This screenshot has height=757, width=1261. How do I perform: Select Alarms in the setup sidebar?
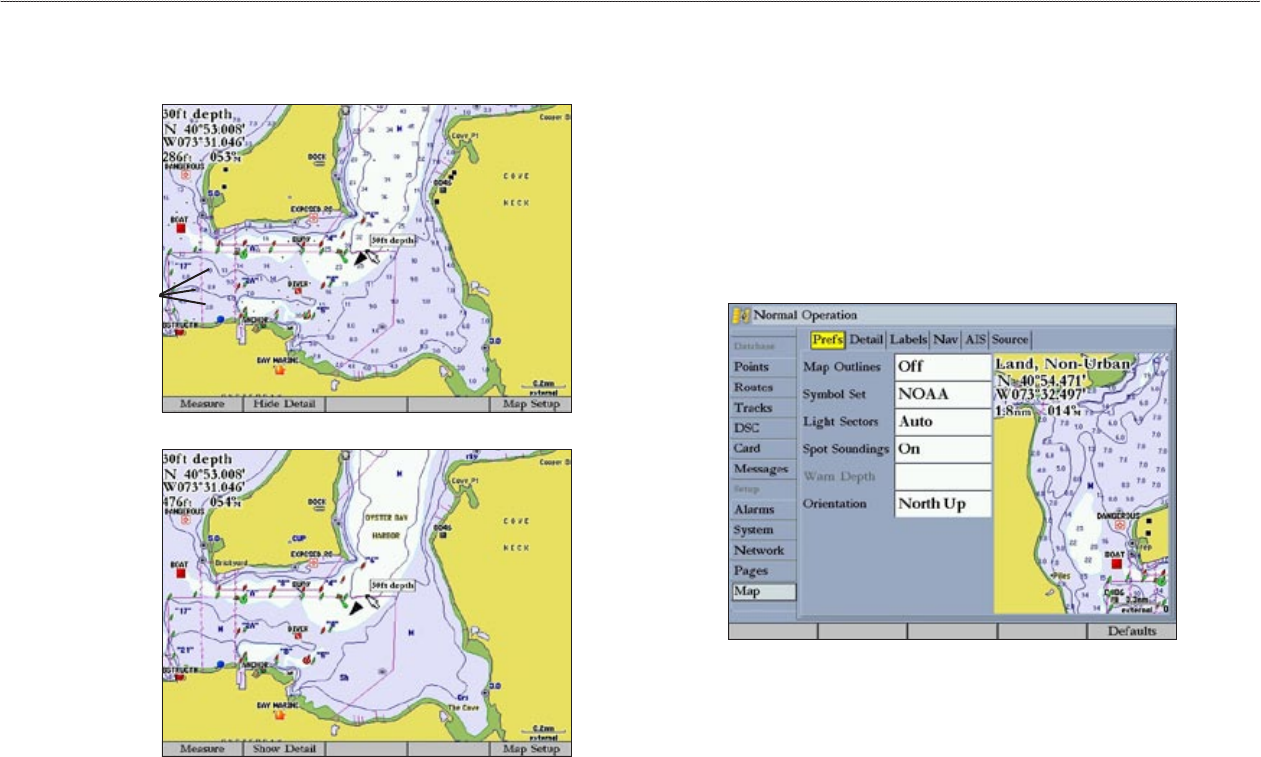762,510
